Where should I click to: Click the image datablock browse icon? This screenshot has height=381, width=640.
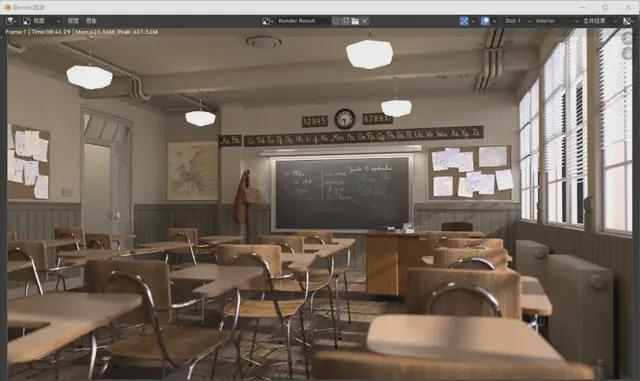click(267, 21)
